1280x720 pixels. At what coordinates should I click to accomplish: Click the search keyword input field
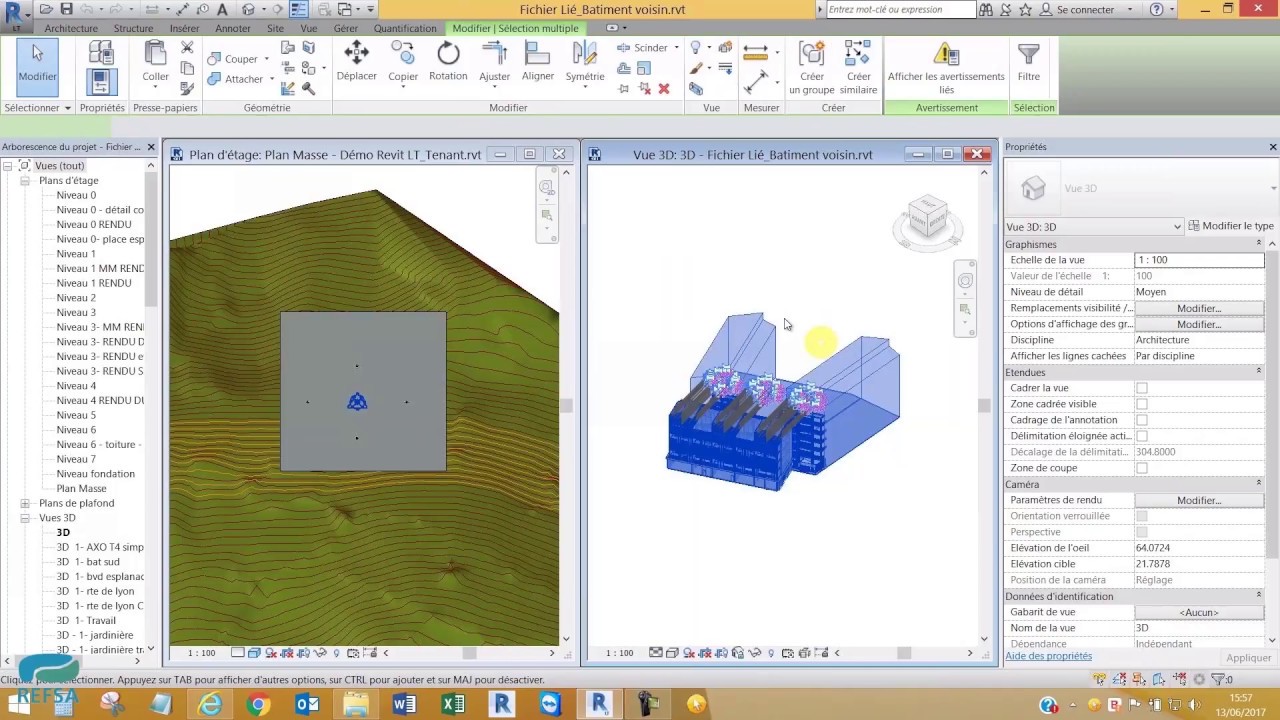point(900,9)
